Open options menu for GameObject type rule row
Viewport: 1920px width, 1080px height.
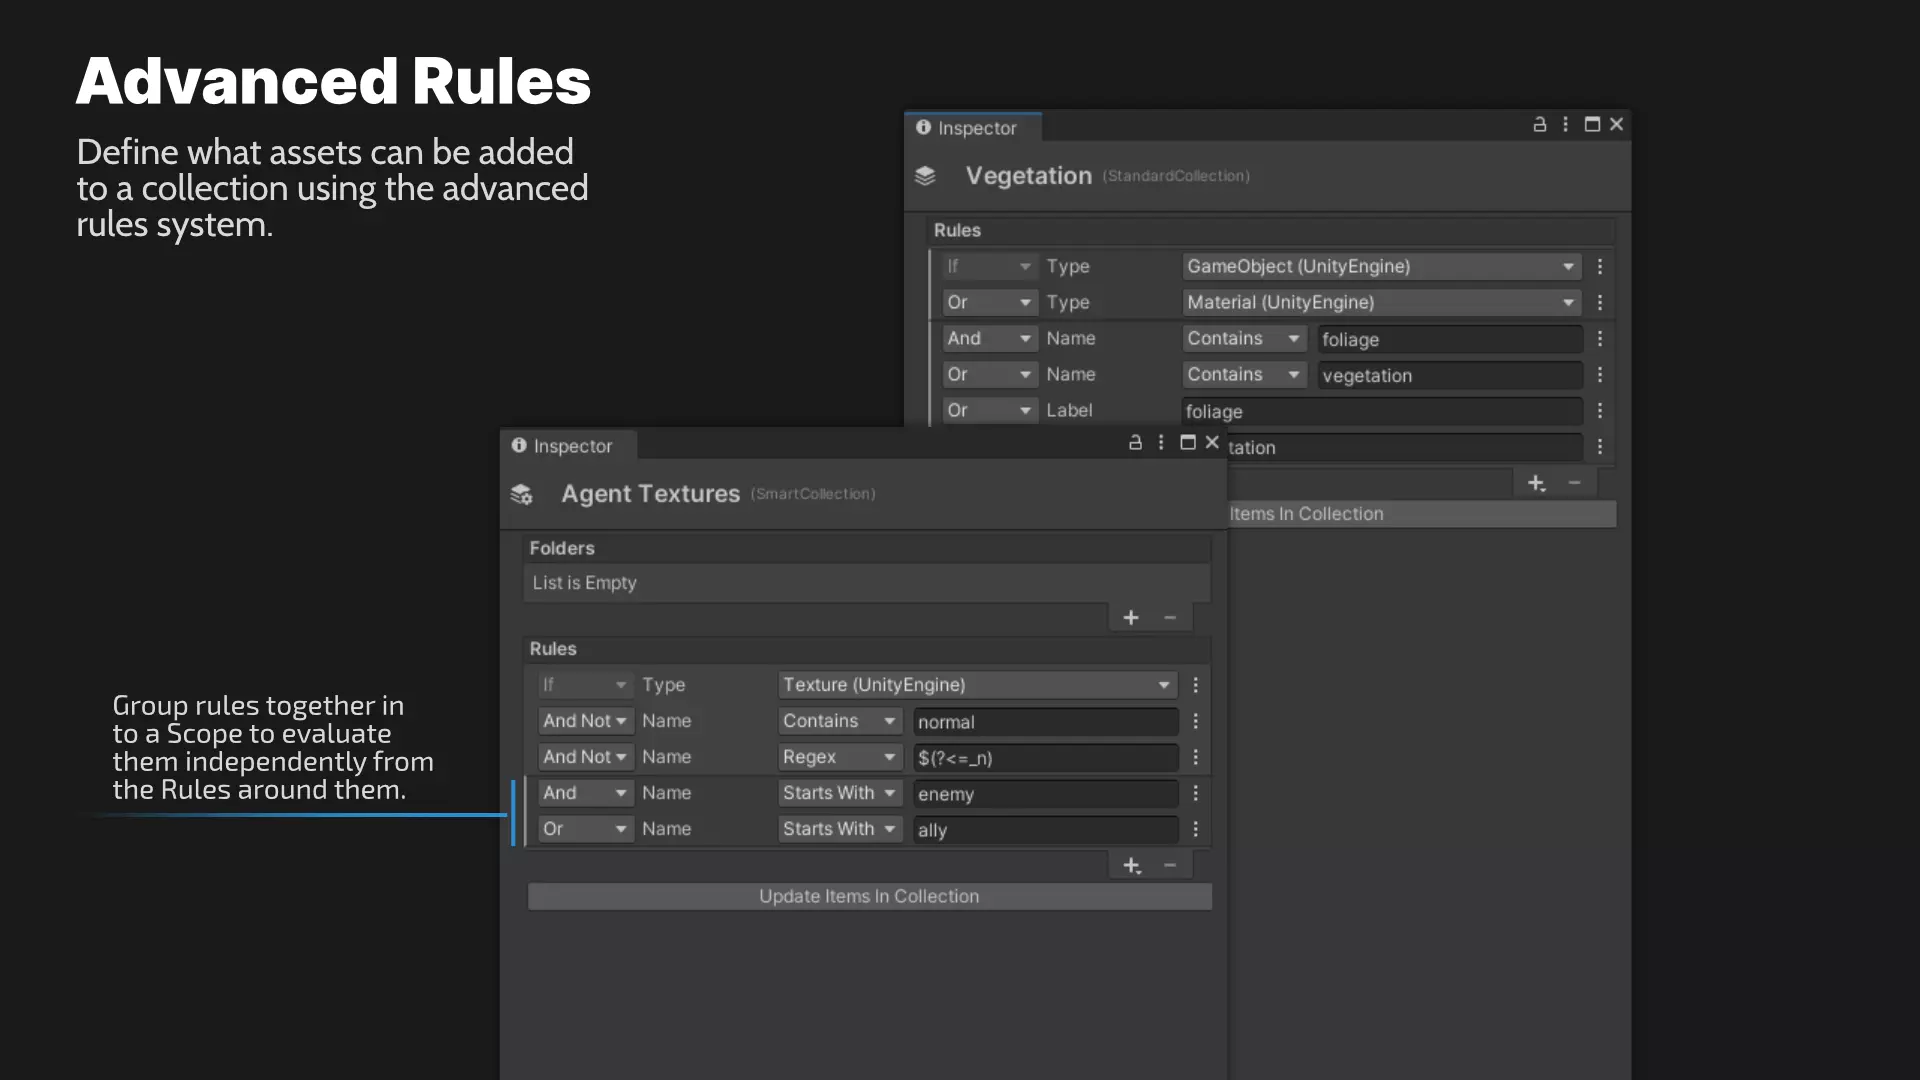click(x=1600, y=267)
